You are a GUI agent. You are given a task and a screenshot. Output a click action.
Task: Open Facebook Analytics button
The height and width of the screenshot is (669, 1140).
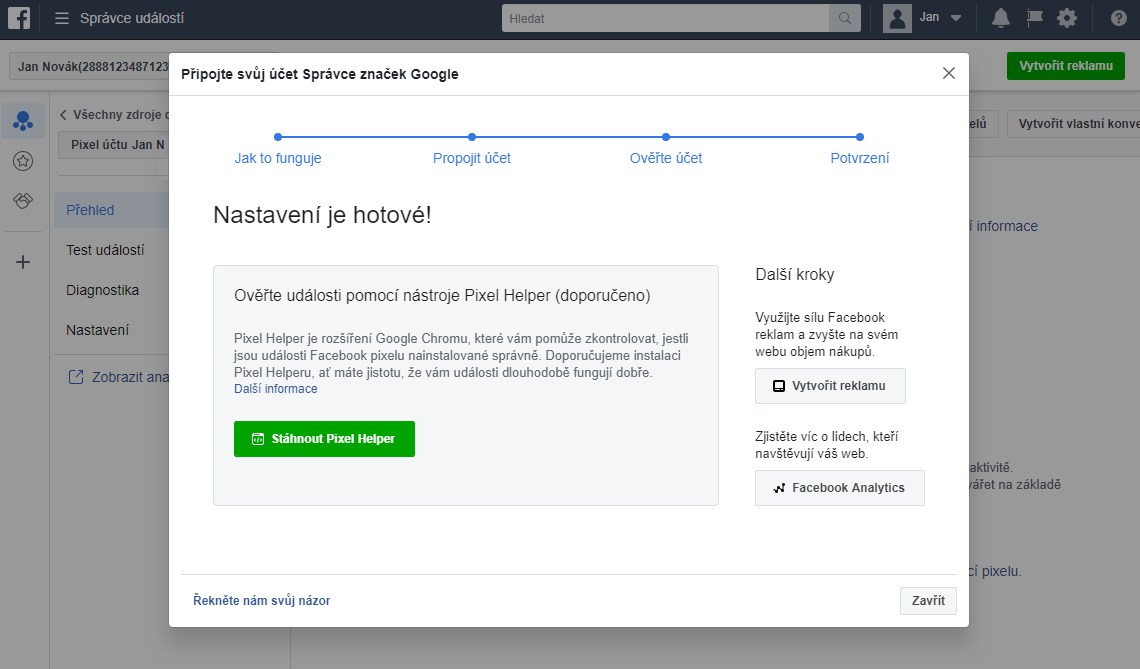[839, 488]
